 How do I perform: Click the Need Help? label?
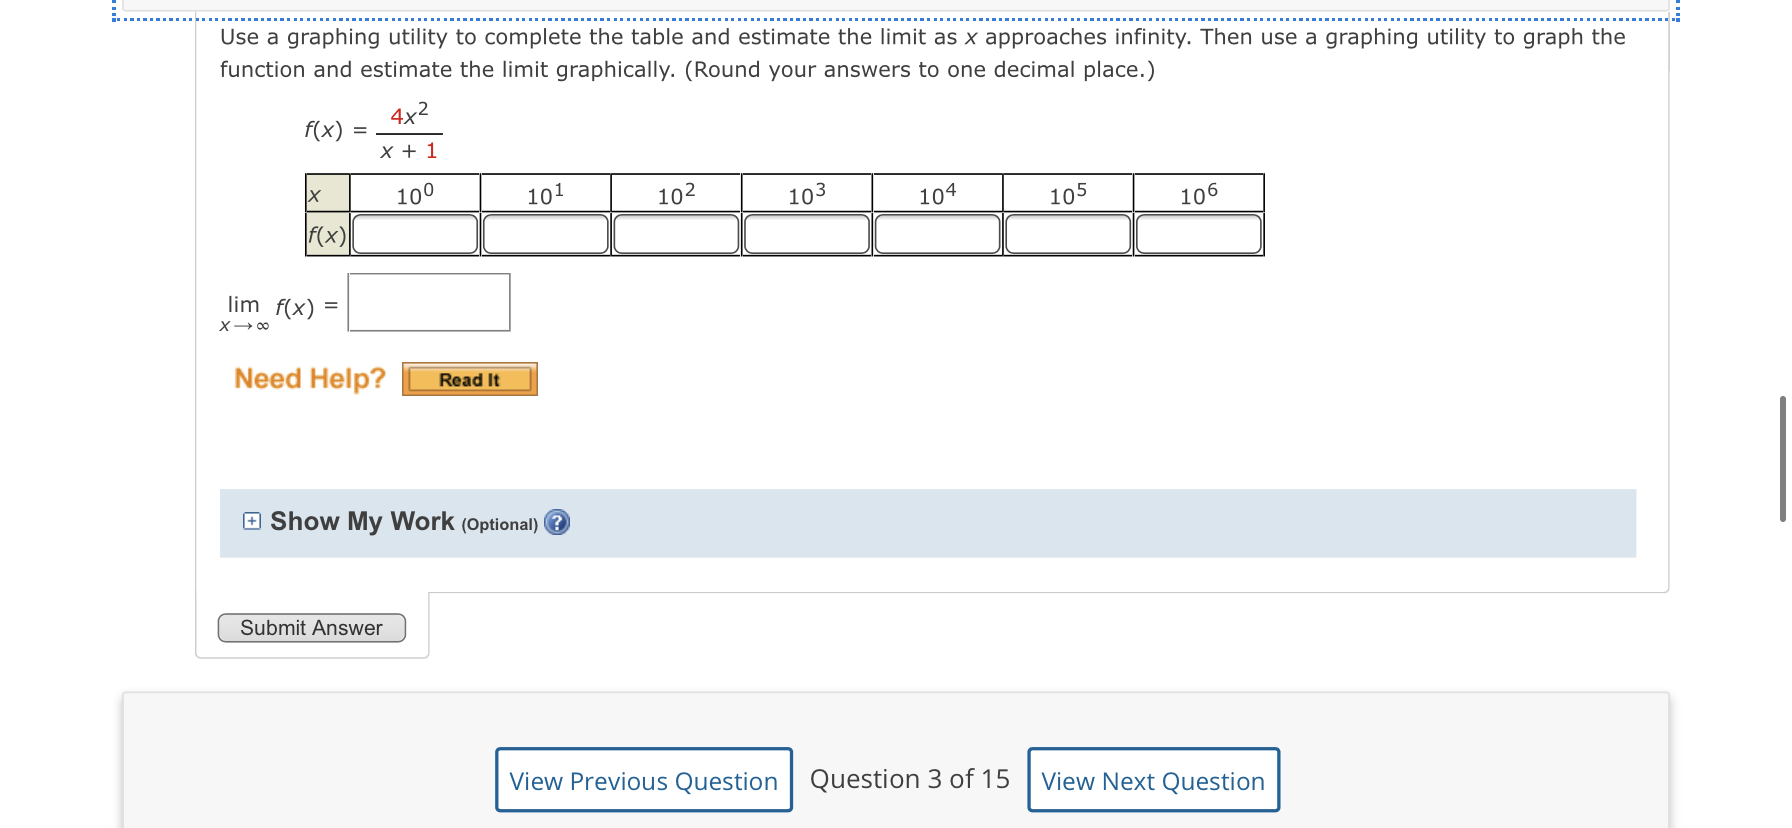(x=310, y=378)
